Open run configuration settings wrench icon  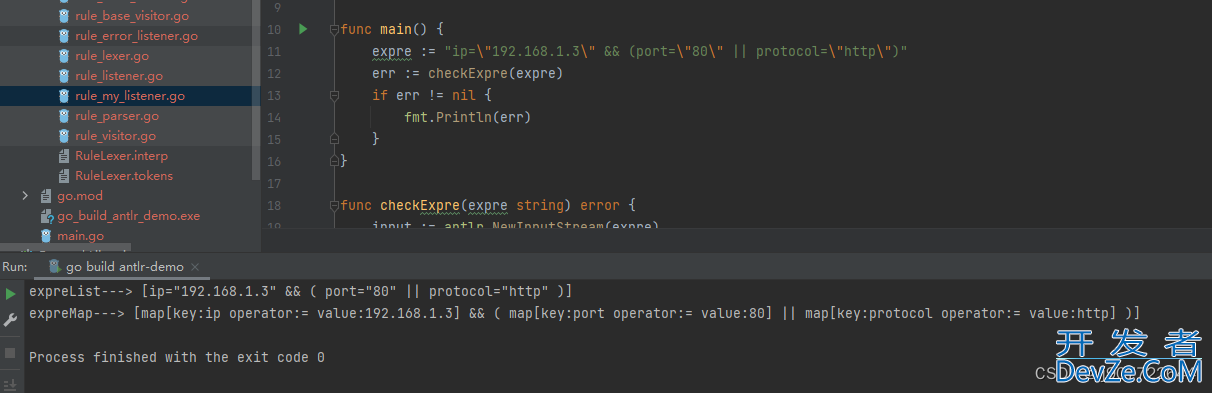pos(11,320)
